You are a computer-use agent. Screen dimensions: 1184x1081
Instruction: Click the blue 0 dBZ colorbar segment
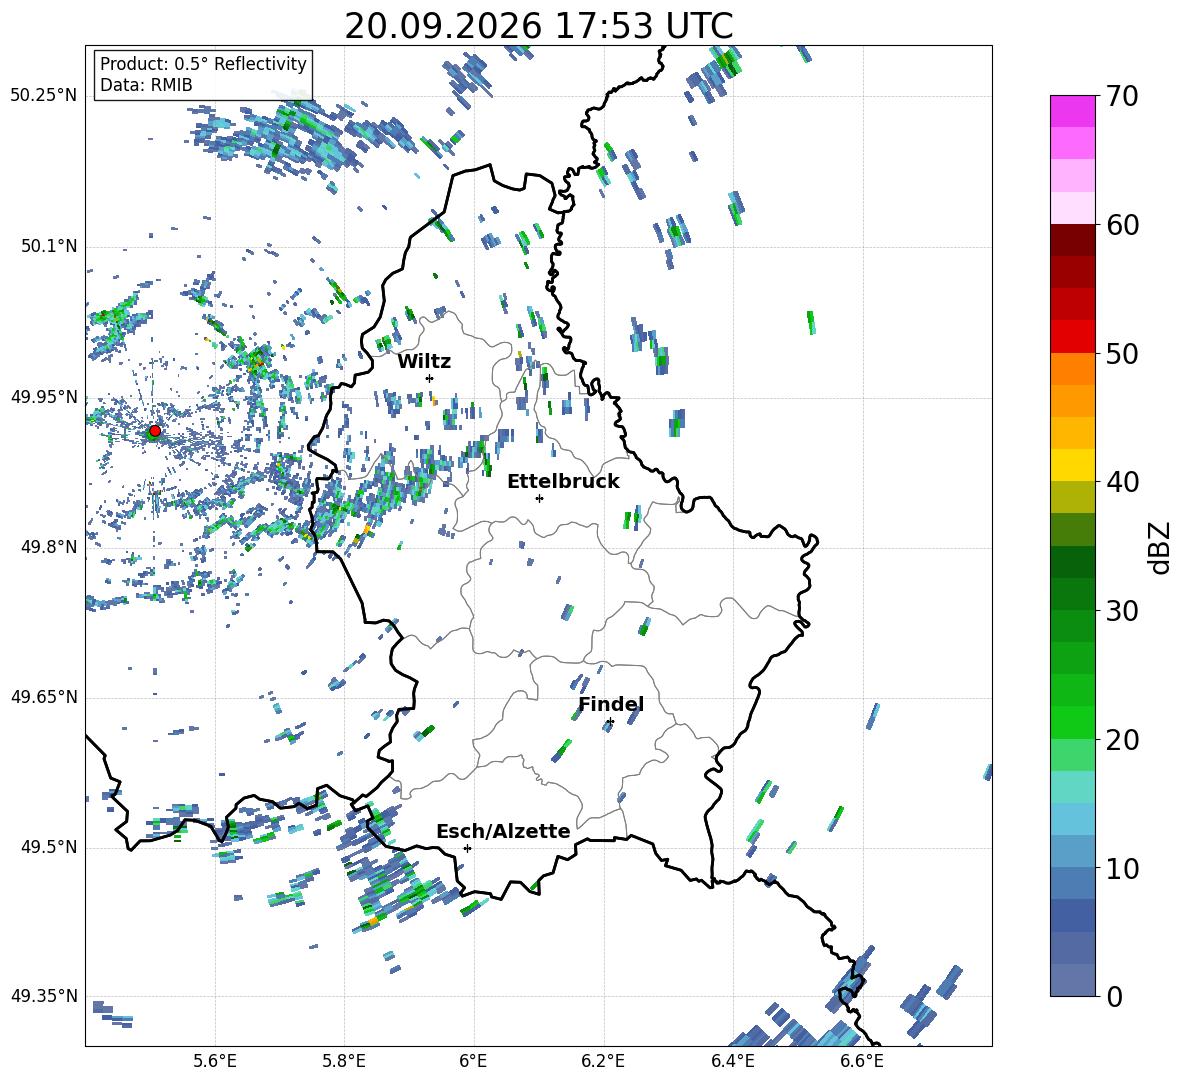1072,980
